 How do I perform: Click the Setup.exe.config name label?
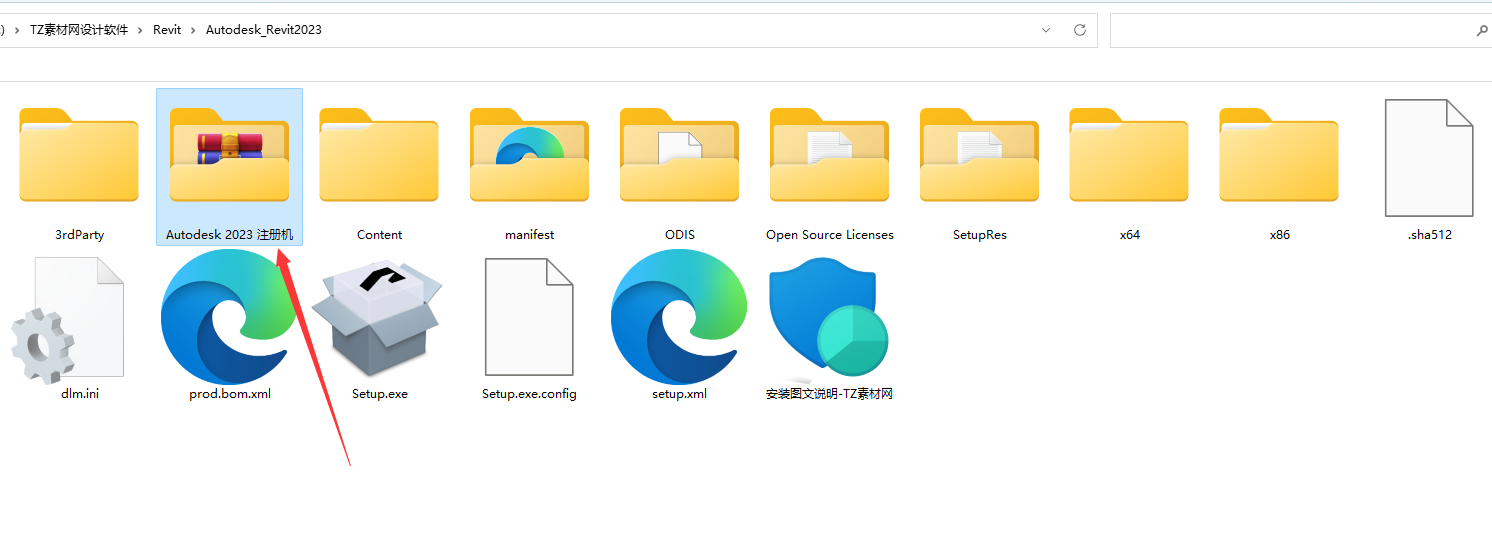(529, 394)
